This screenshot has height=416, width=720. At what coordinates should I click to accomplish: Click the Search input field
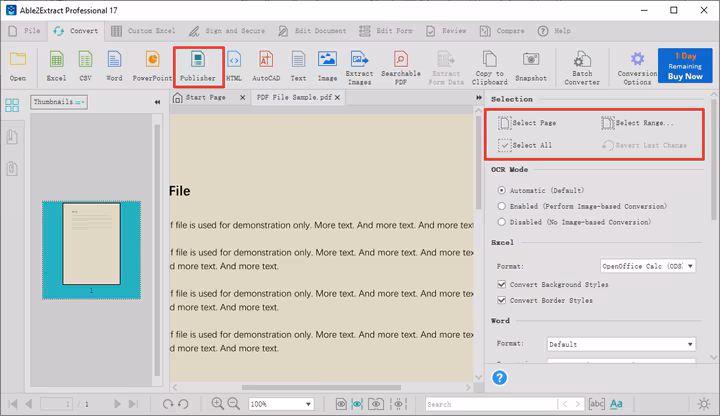coord(490,404)
